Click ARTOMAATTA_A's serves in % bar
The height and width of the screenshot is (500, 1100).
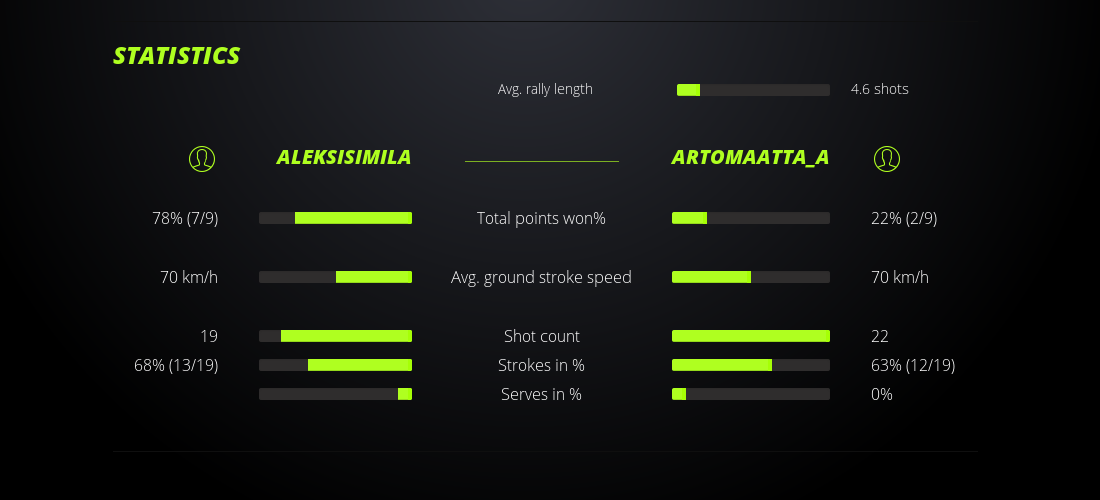pyautogui.click(x=750, y=394)
